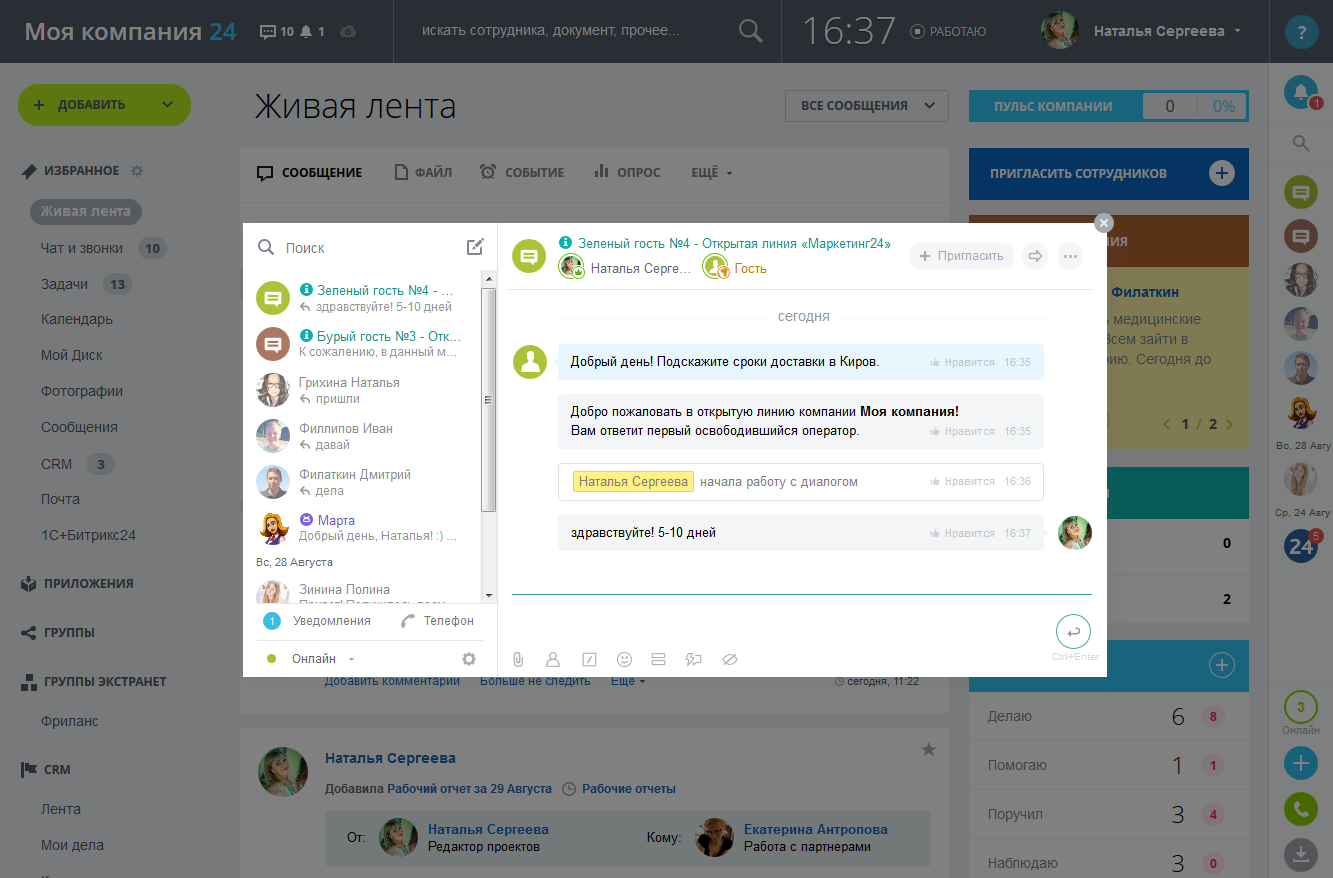Toggle the star on Наталья Сергеева's post

(x=928, y=749)
